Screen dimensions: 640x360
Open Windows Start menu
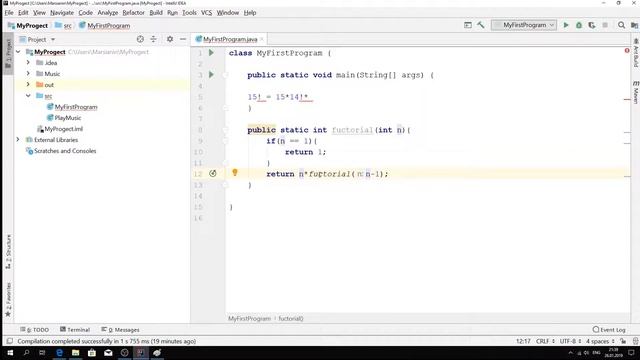point(10,353)
